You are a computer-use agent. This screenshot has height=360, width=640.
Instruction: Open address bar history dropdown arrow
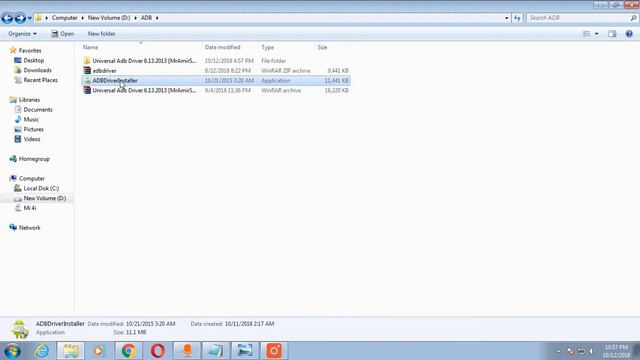pyautogui.click(x=507, y=18)
